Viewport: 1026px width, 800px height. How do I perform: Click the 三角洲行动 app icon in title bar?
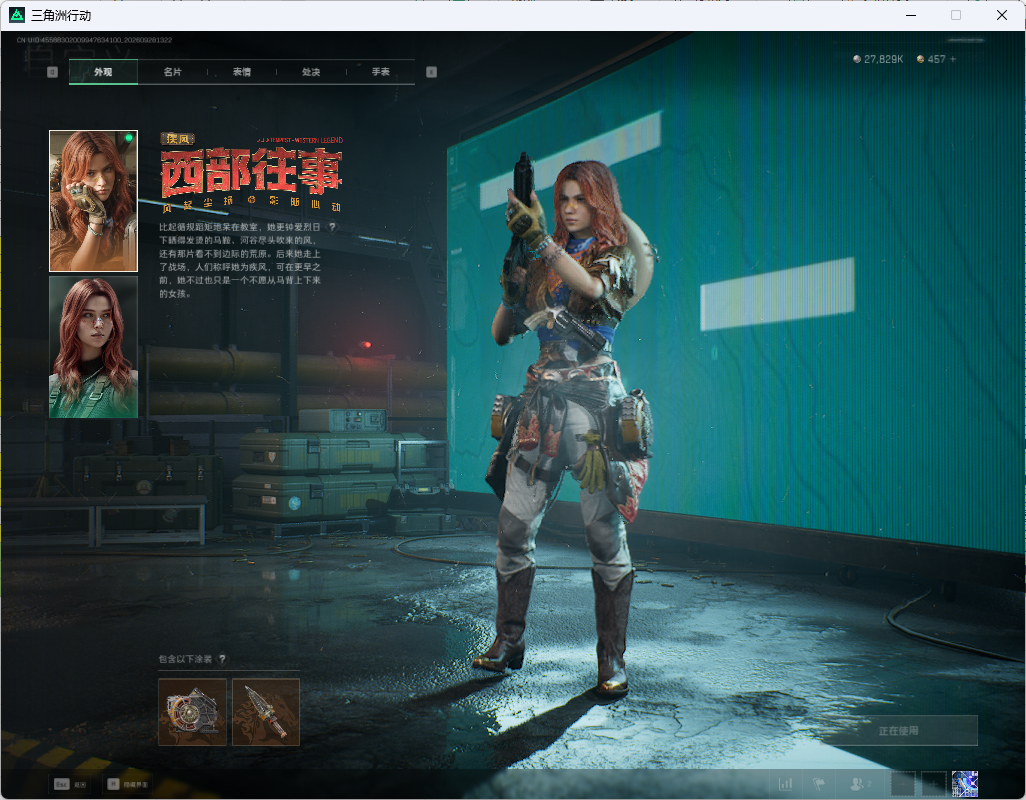tap(16, 14)
